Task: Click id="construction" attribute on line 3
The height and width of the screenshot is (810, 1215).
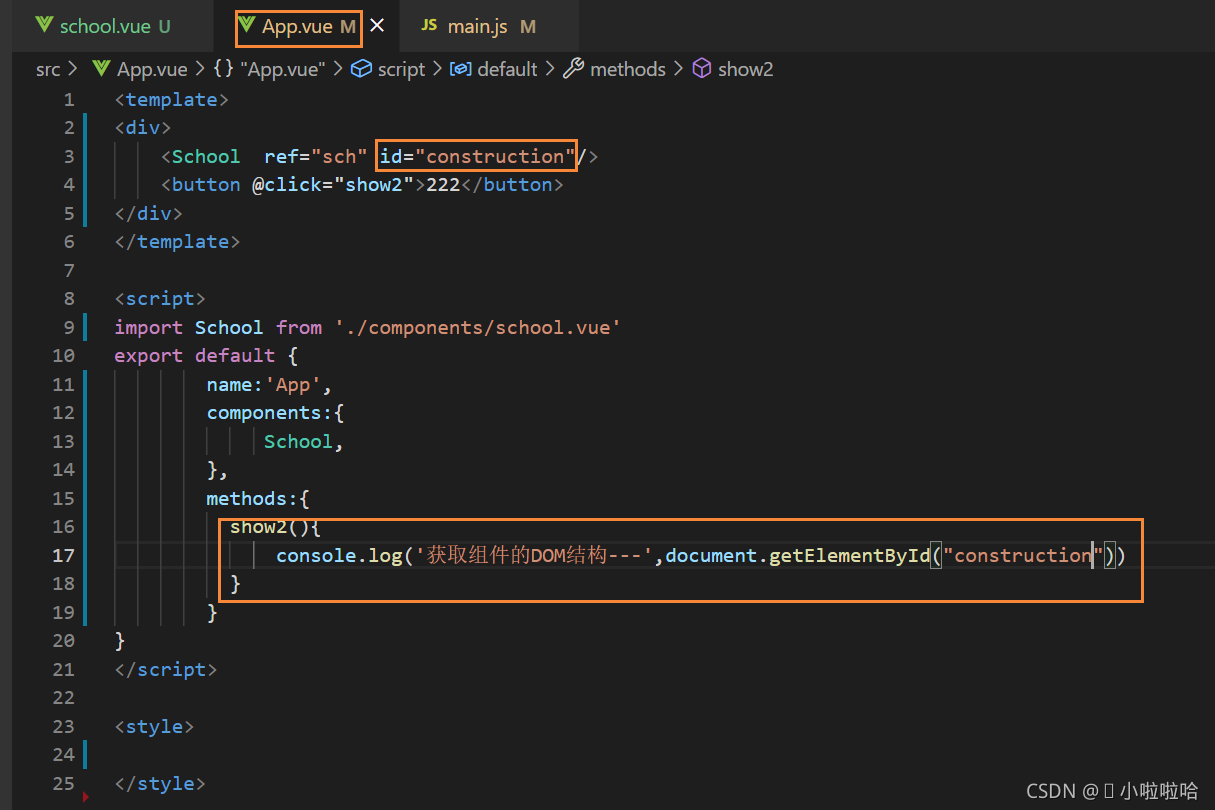Action: click(478, 156)
